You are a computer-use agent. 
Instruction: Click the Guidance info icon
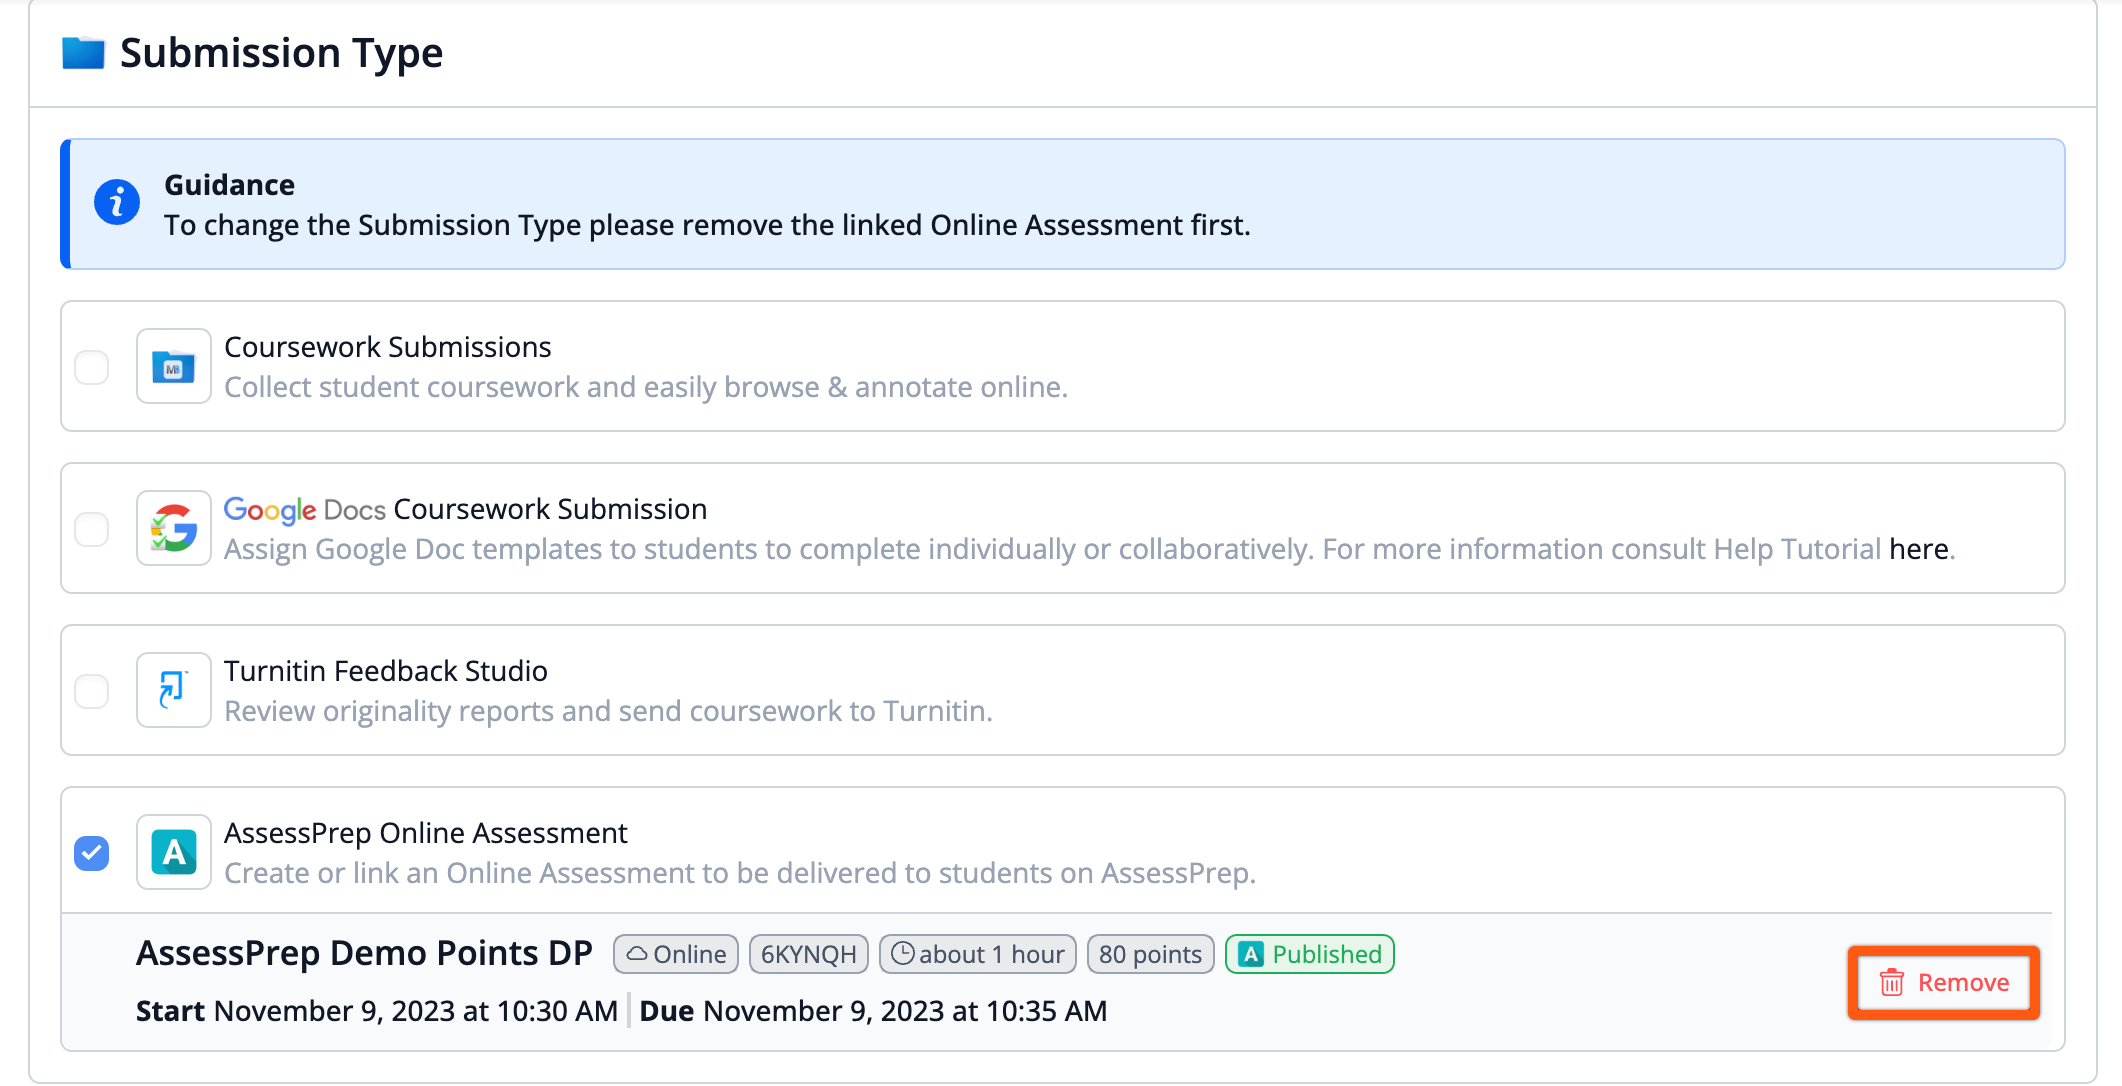[x=117, y=203]
